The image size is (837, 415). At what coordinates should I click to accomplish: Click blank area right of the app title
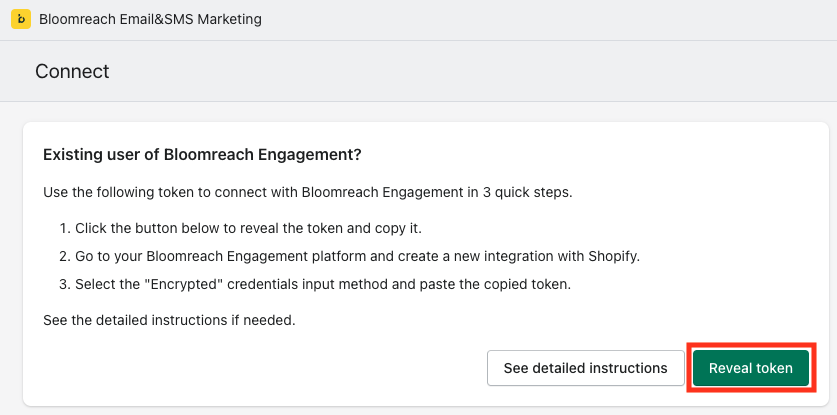coord(550,20)
